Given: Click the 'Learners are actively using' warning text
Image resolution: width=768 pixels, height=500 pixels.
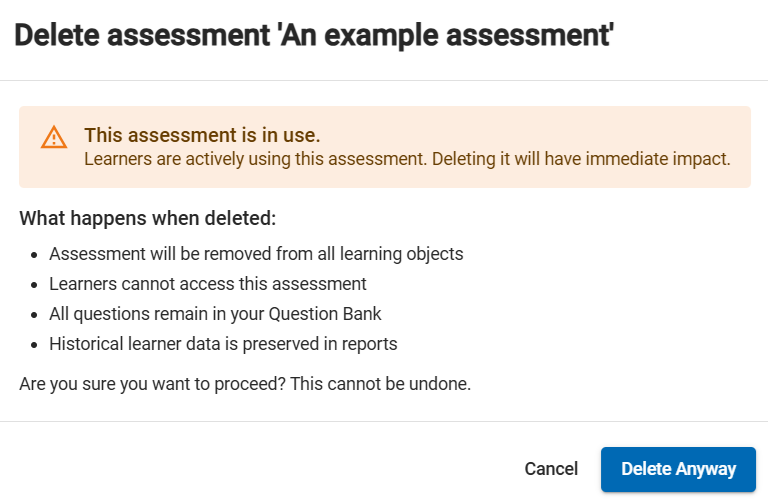Looking at the screenshot, I should point(407,159).
